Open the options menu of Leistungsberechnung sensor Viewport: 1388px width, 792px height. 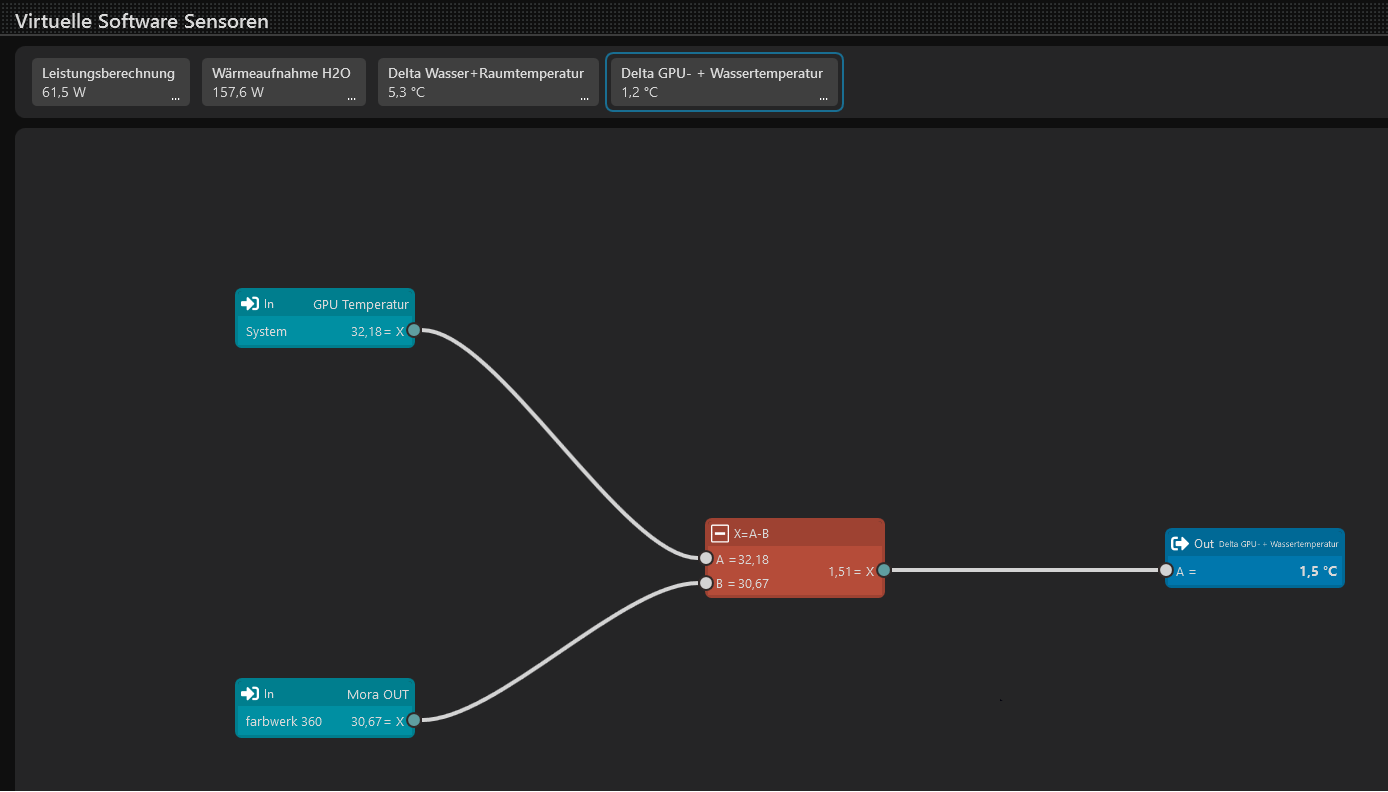(176, 97)
